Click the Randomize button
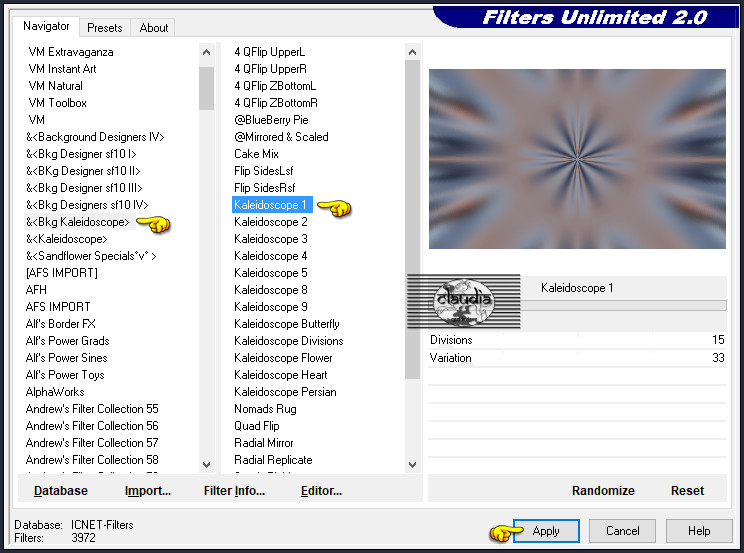 click(x=603, y=490)
